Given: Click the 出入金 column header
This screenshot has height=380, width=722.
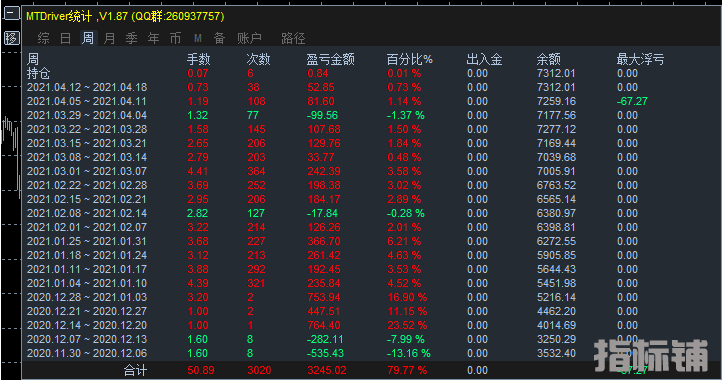Looking at the screenshot, I should pos(484,59).
